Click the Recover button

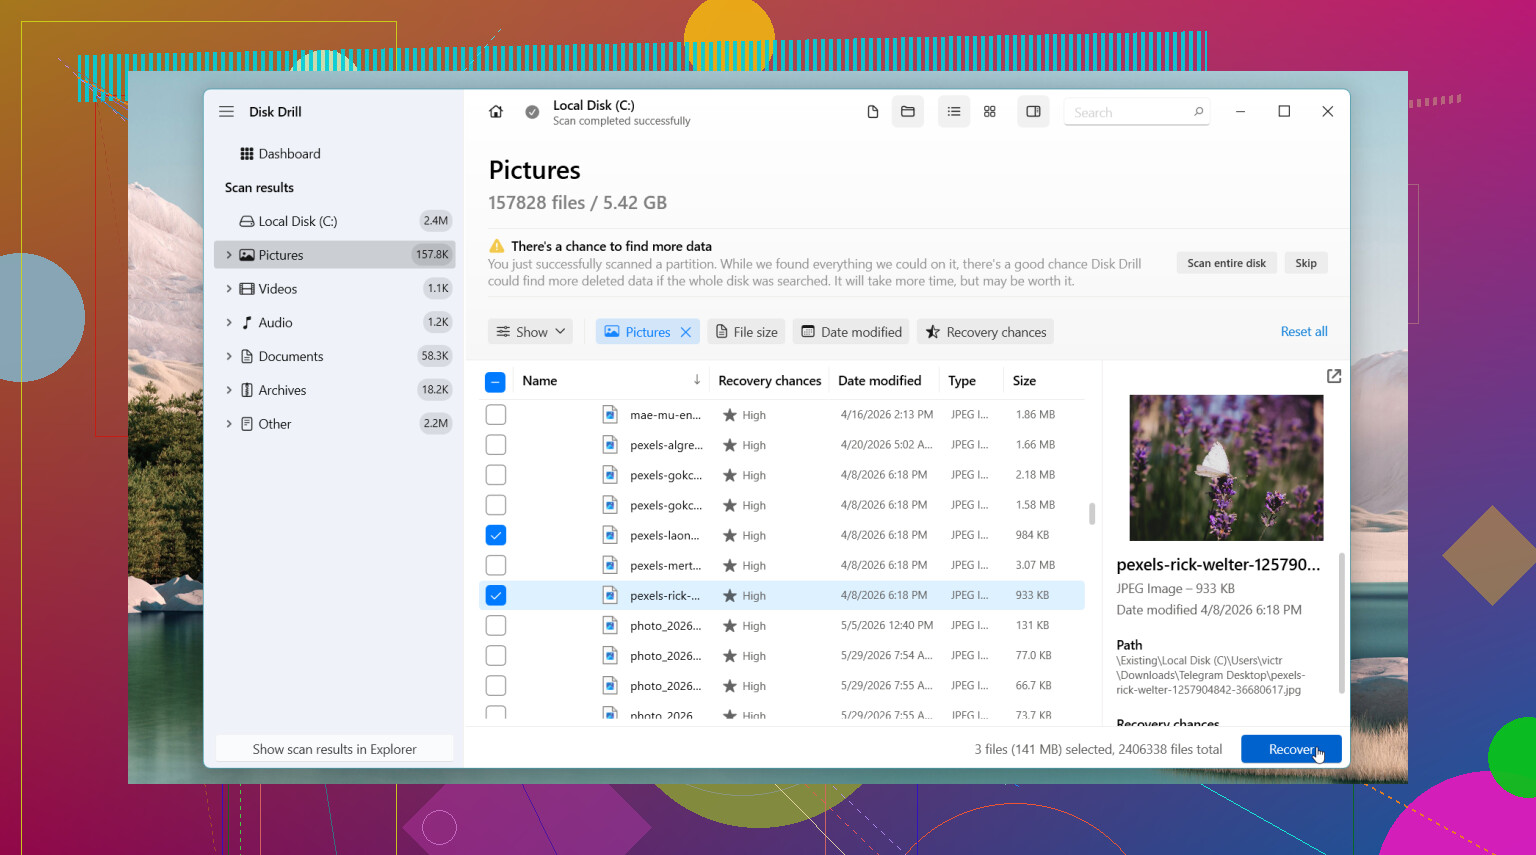pos(1291,749)
